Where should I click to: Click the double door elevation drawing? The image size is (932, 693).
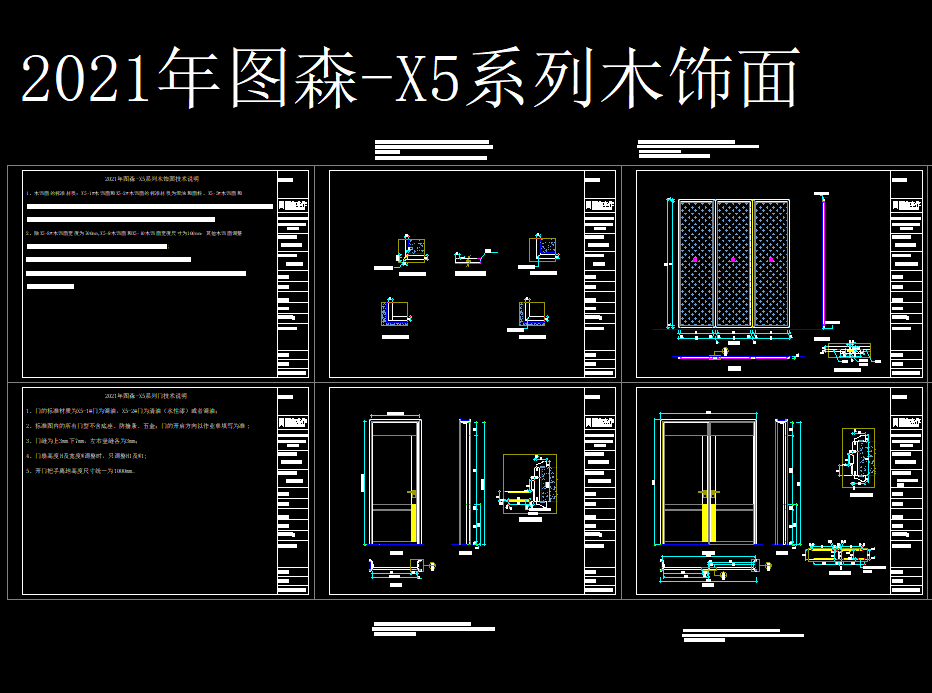(708, 481)
